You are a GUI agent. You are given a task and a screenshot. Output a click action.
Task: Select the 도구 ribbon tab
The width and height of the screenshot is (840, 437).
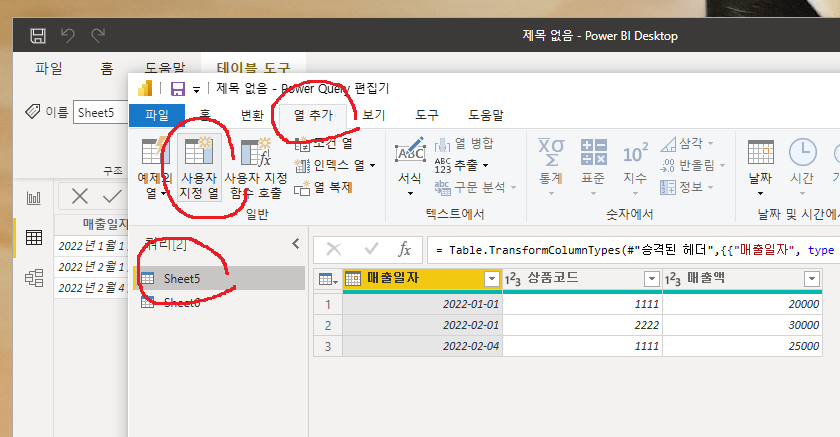point(427,115)
